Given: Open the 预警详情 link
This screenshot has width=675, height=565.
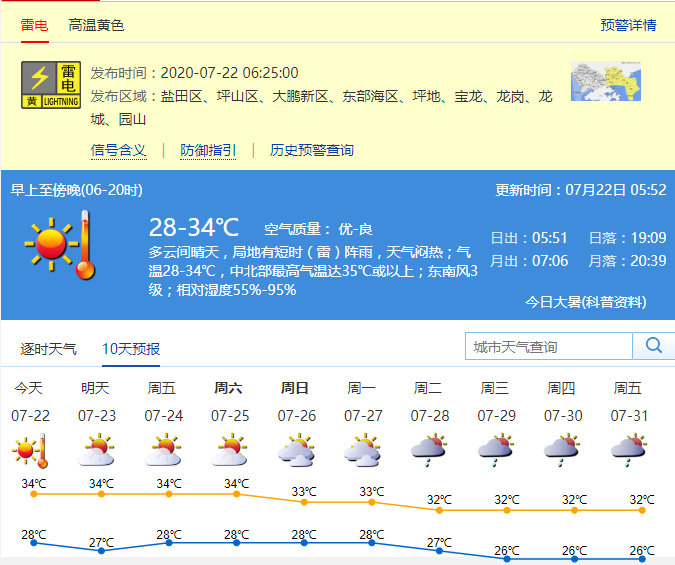Looking at the screenshot, I should click(628, 25).
